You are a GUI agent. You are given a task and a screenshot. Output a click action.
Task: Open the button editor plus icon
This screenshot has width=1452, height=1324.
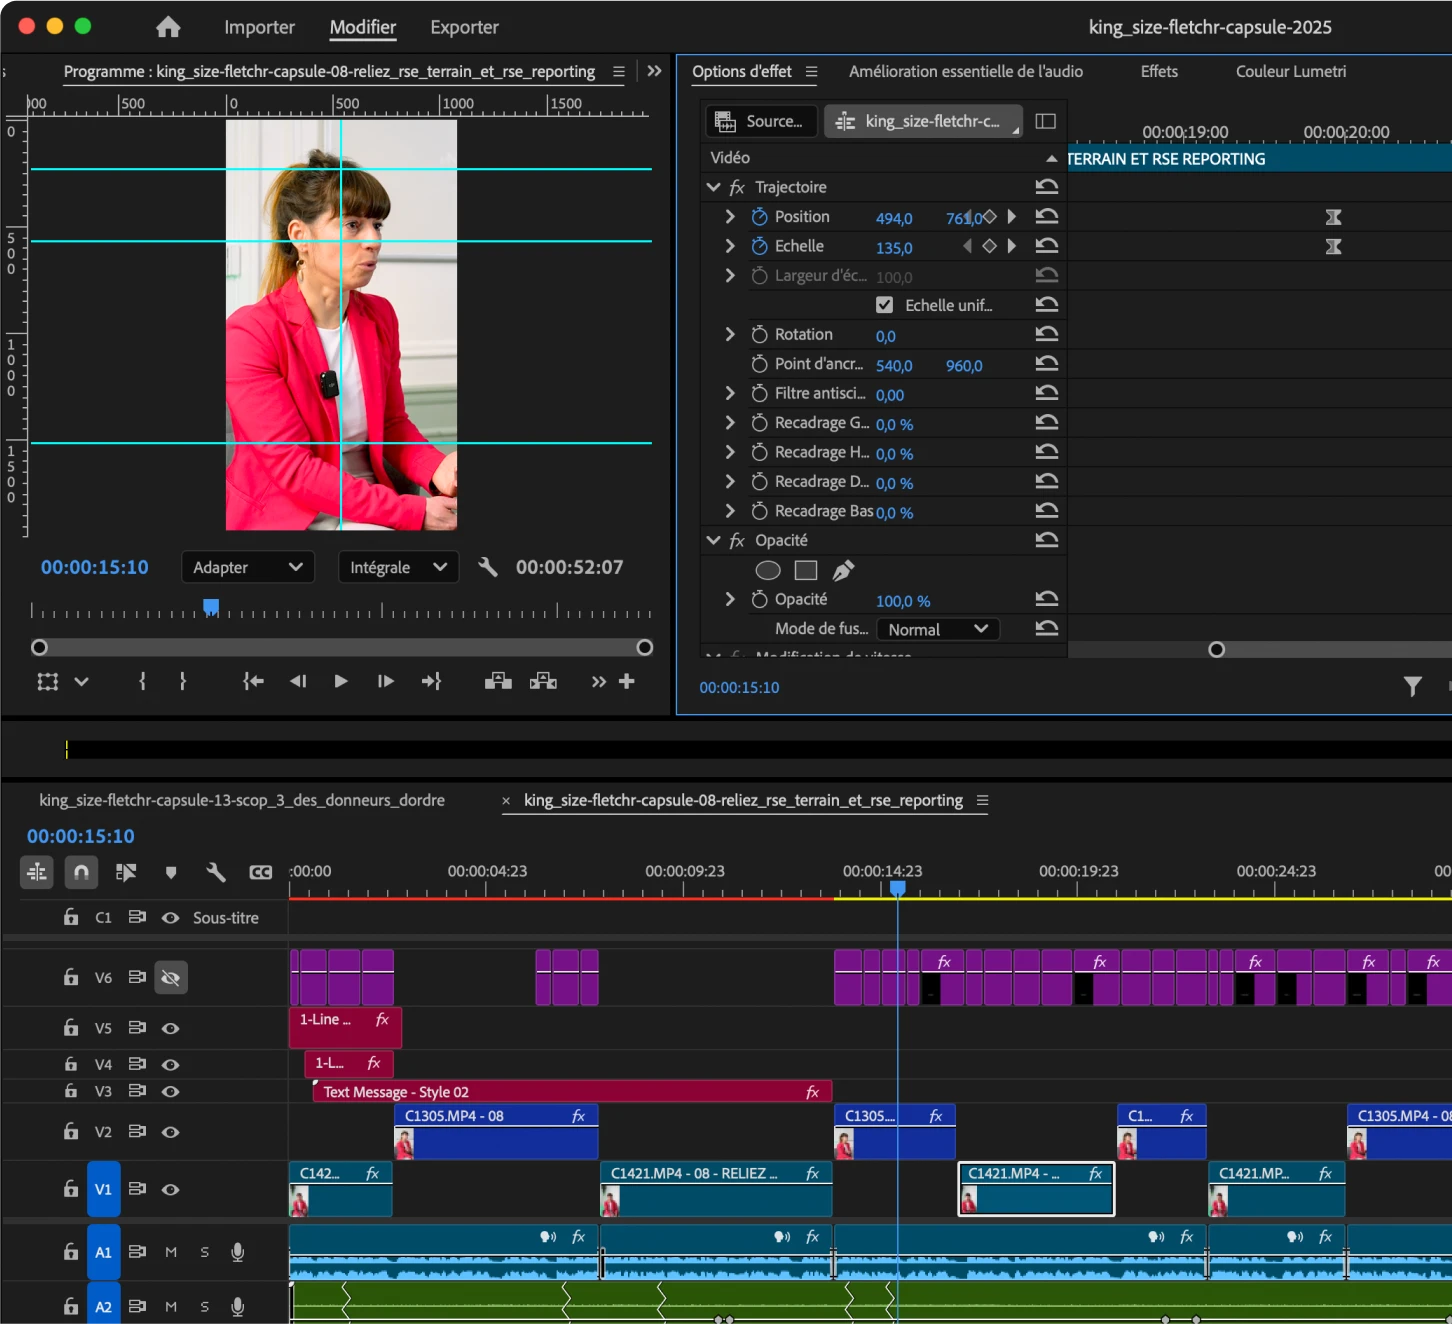pyautogui.click(x=627, y=681)
